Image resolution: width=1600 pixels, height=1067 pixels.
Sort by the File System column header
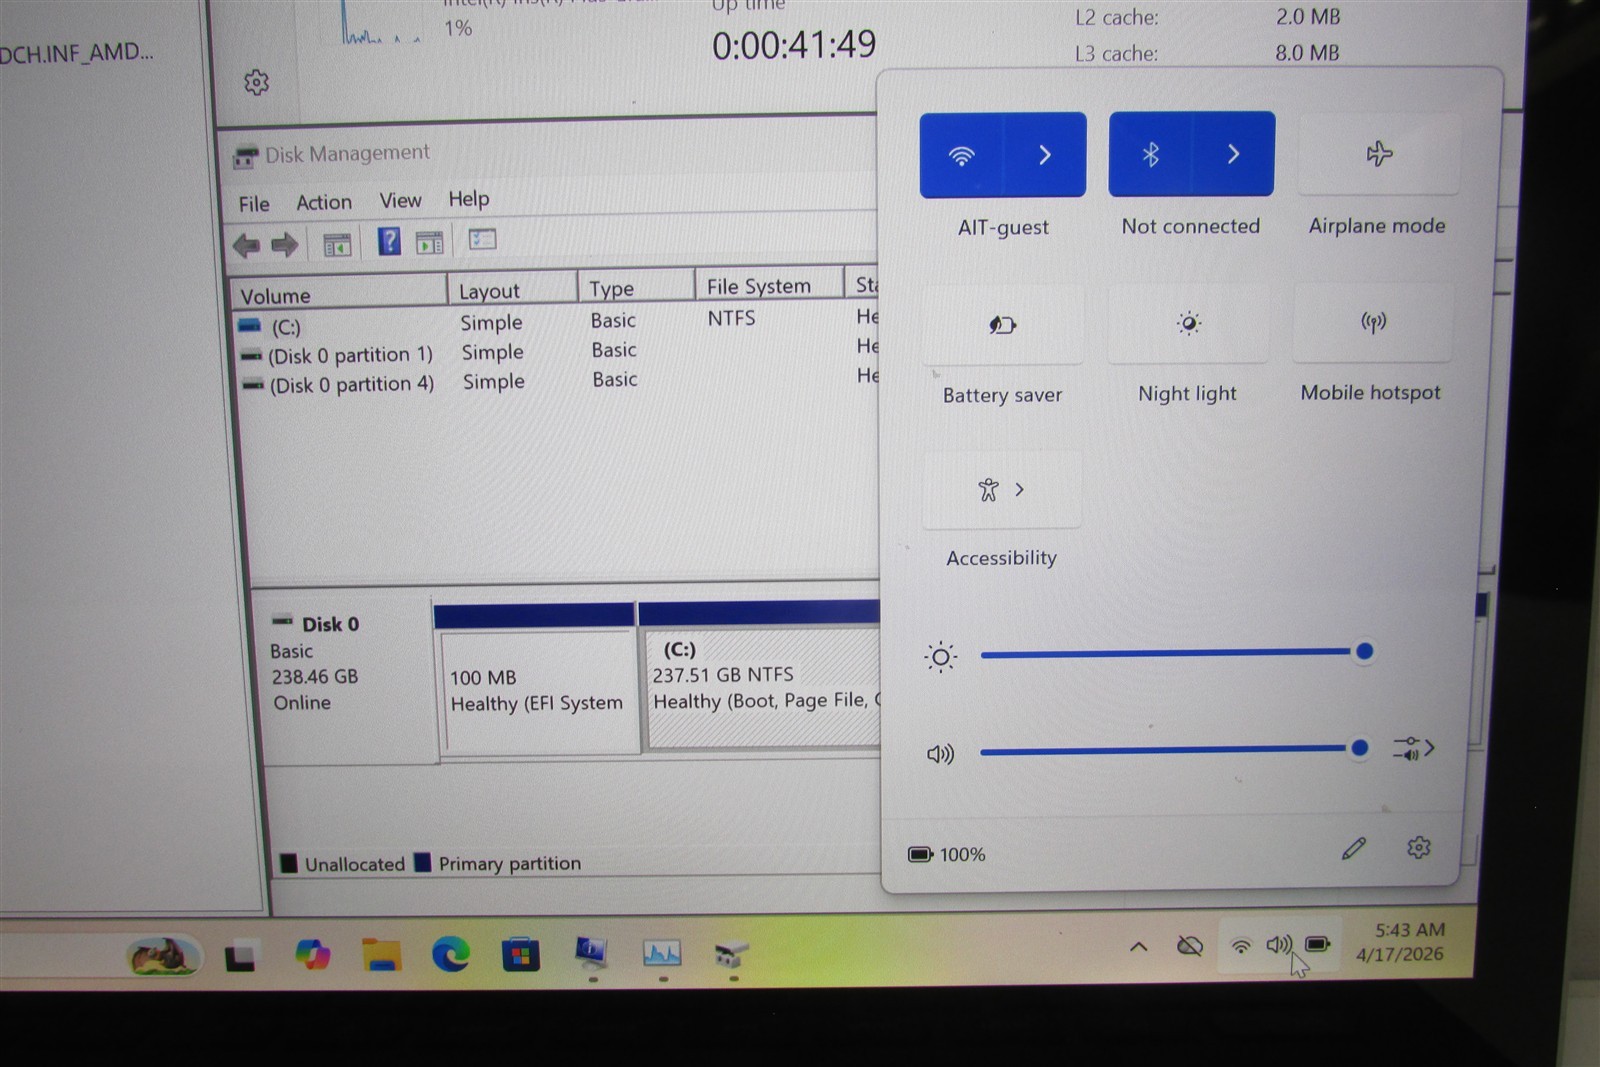(769, 286)
